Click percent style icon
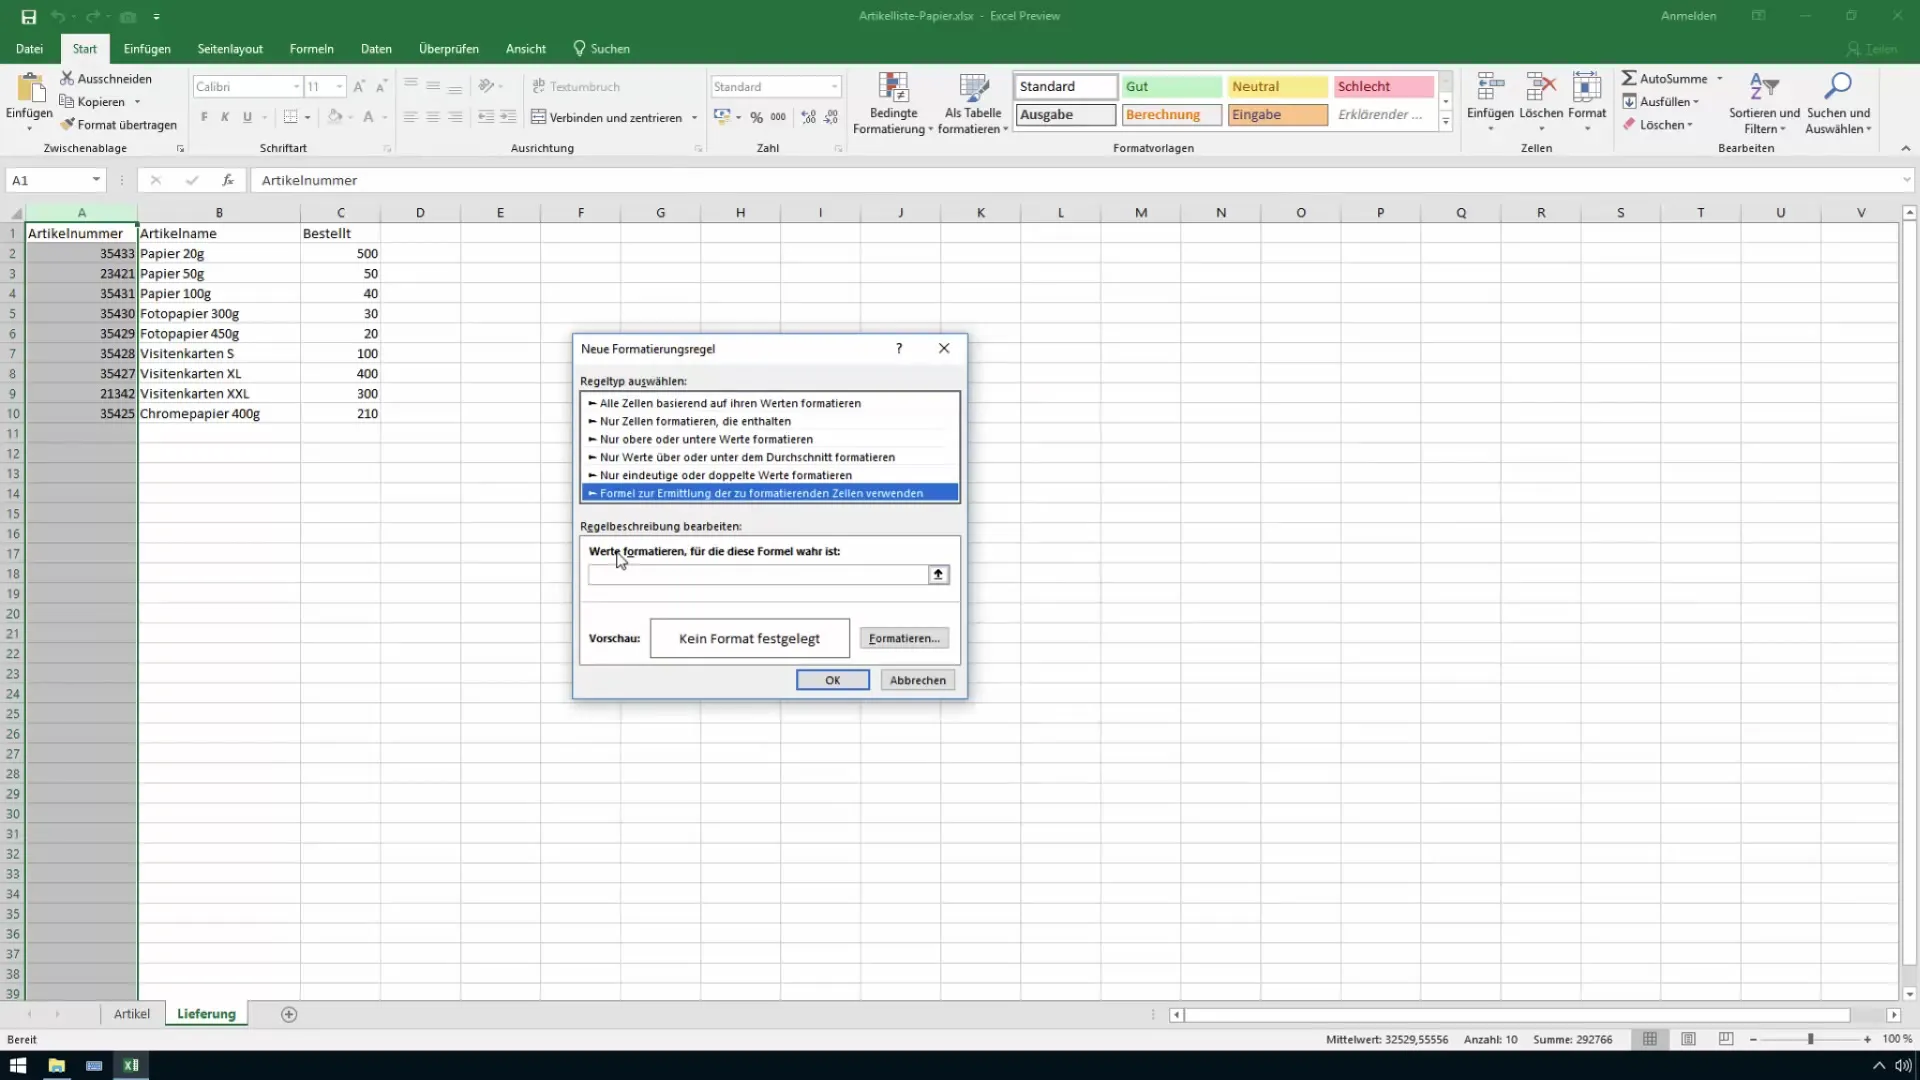Viewport: 1920px width, 1080px height. point(757,117)
